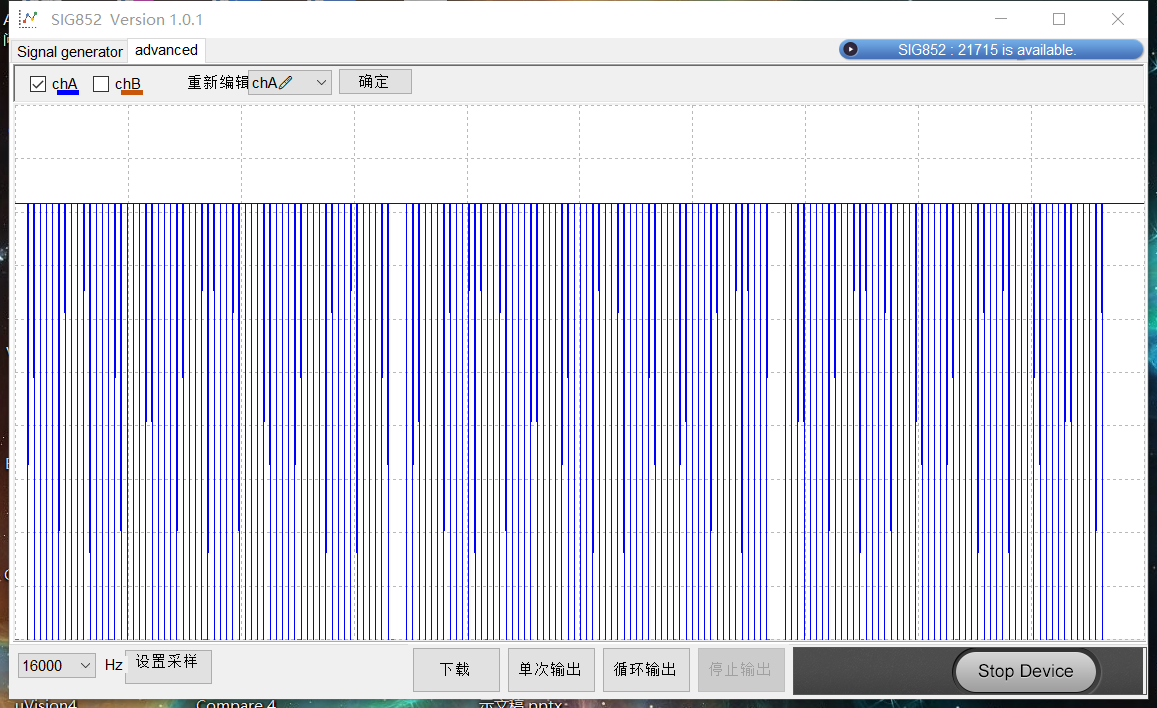1157x708 pixels.
Task: Minimize the SIG852 window
Action: tap(1001, 19)
